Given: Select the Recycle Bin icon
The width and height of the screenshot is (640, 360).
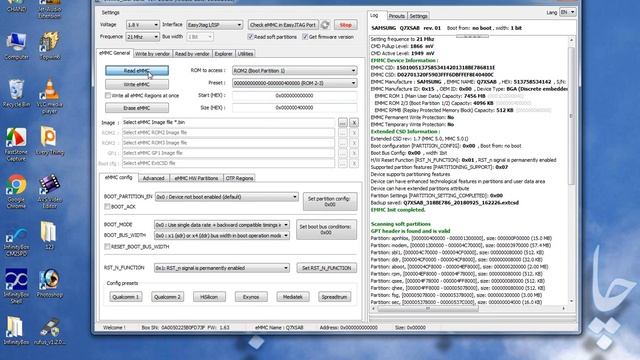Looking at the screenshot, I should [16, 94].
